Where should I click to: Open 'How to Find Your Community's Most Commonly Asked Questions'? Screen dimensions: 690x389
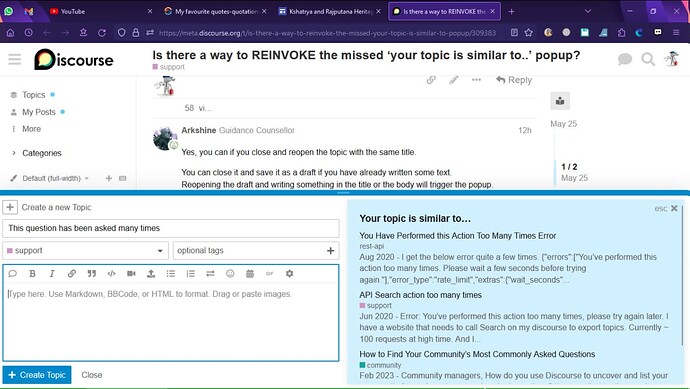click(477, 354)
